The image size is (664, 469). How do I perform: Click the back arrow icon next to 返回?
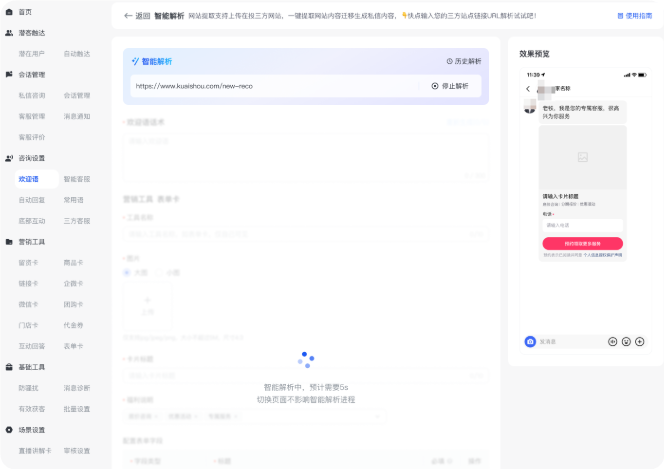[x=128, y=16]
